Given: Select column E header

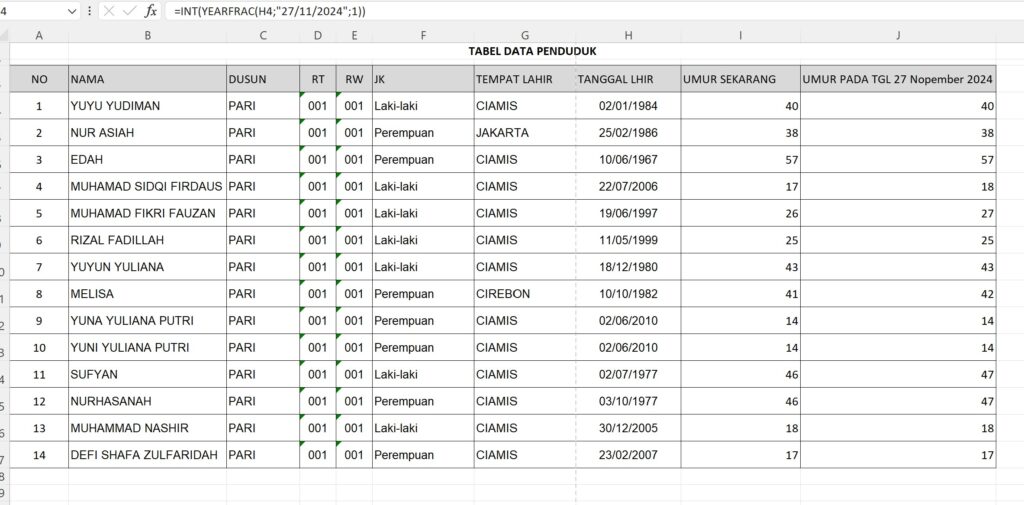Looking at the screenshot, I should (355, 36).
